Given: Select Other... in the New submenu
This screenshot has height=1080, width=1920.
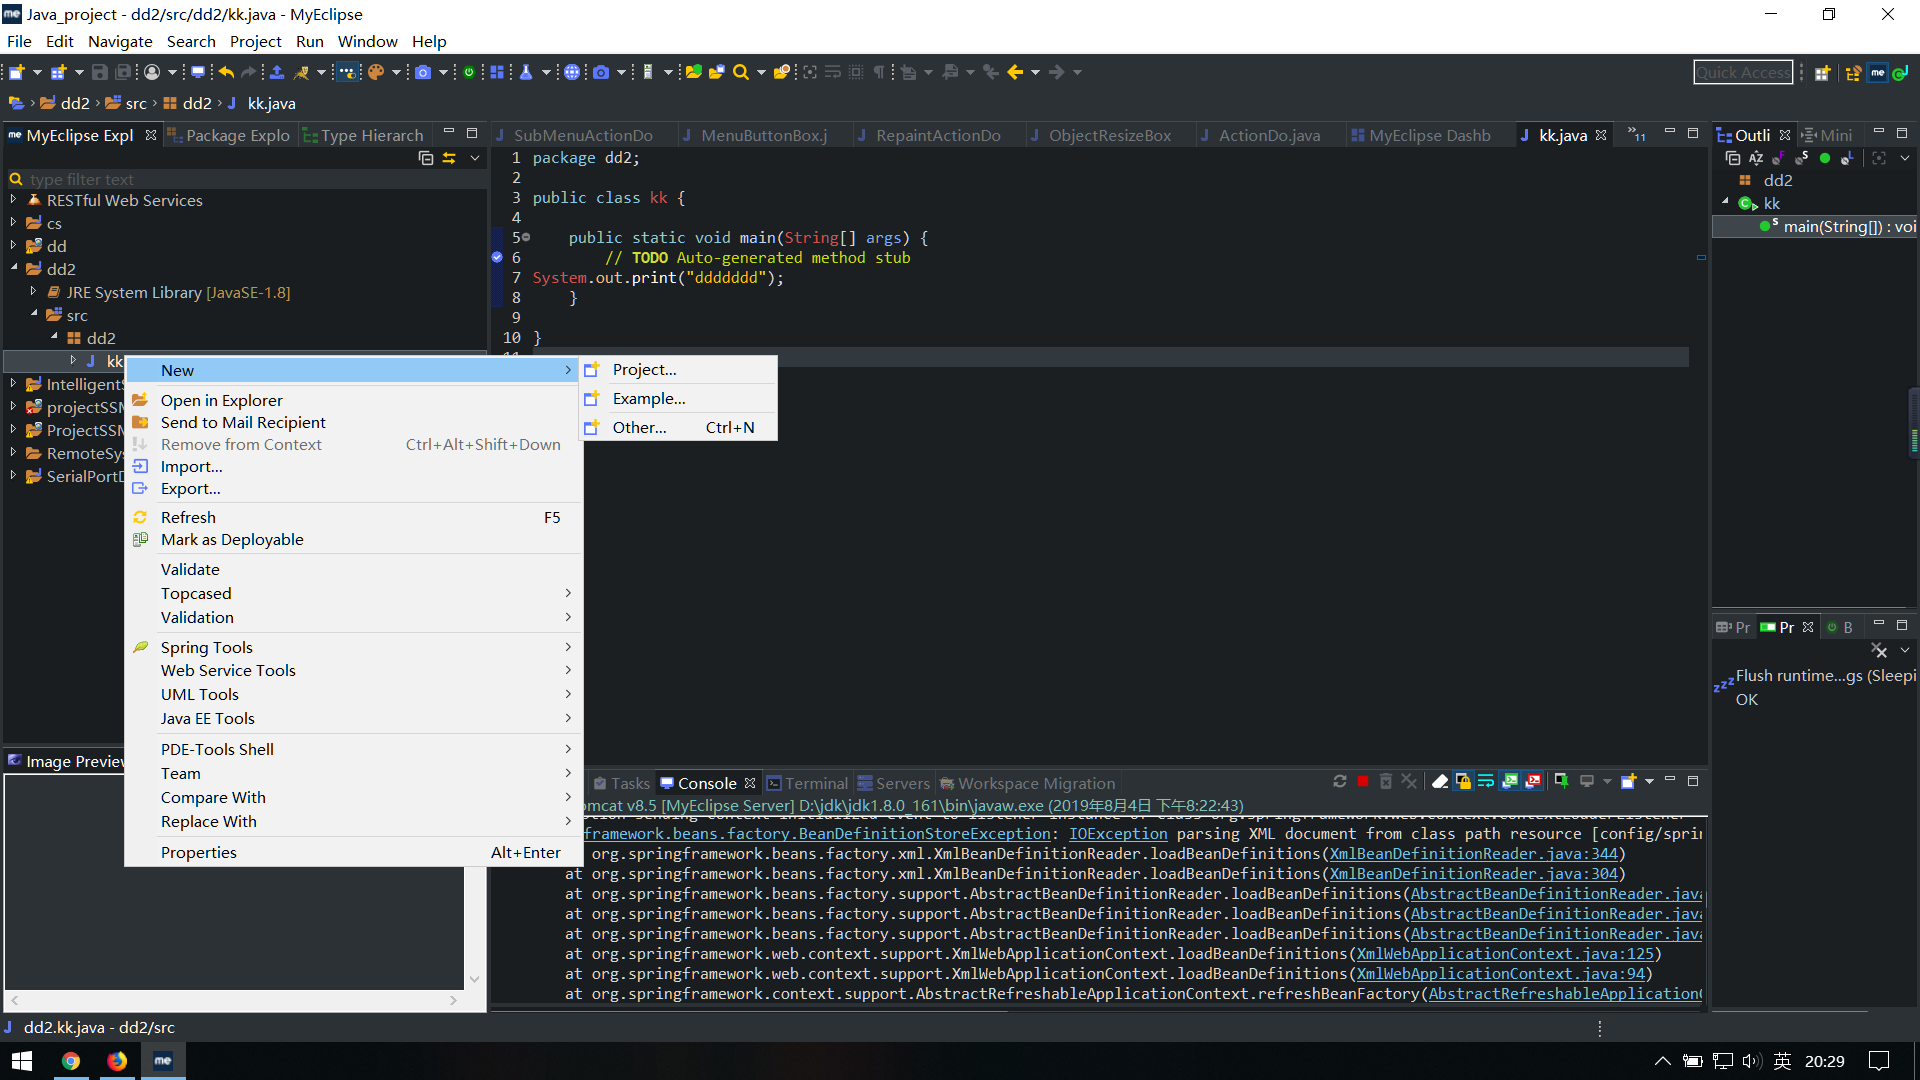Looking at the screenshot, I should pos(639,427).
